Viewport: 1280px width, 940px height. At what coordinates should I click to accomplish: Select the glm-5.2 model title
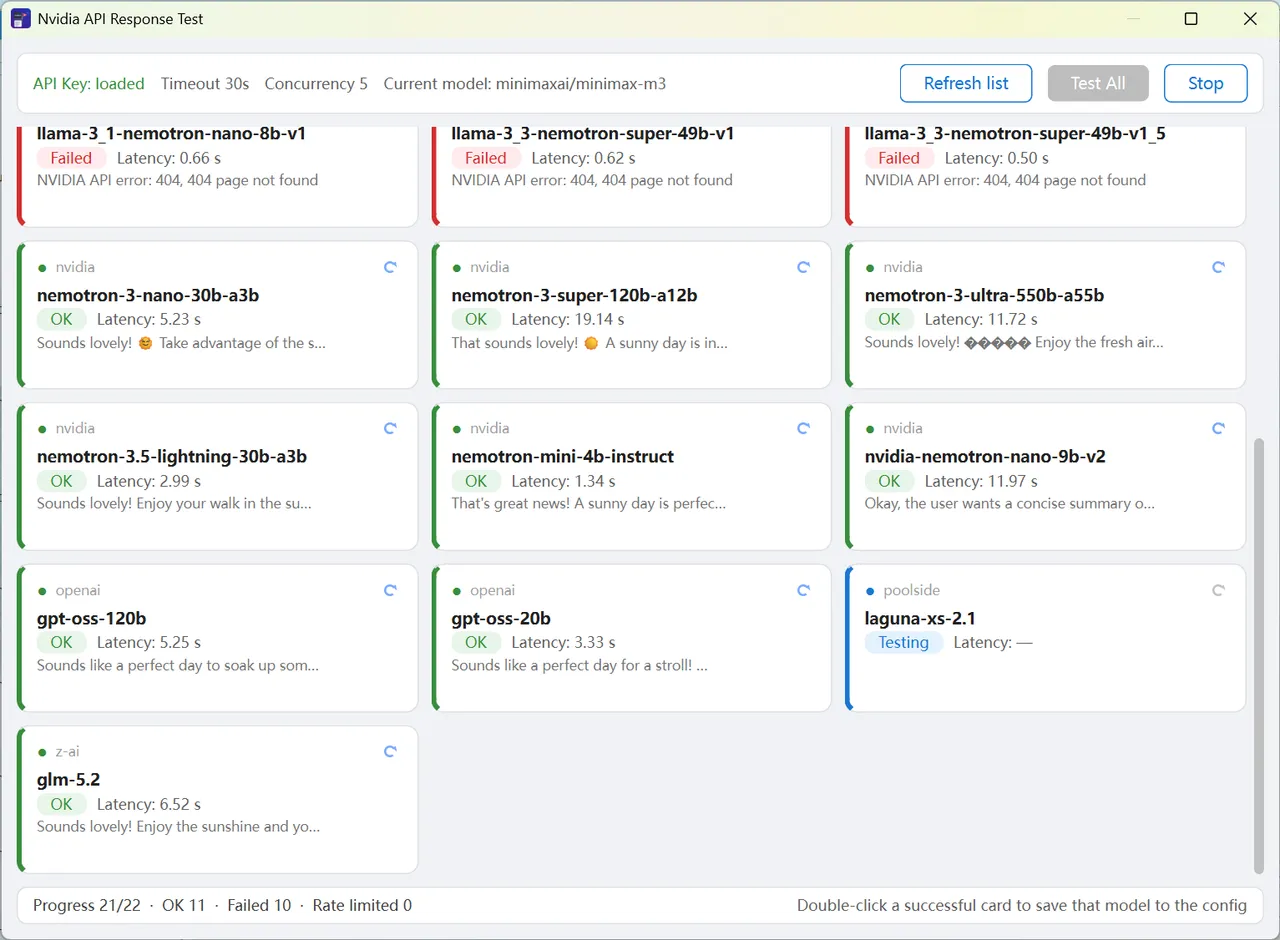(x=69, y=779)
